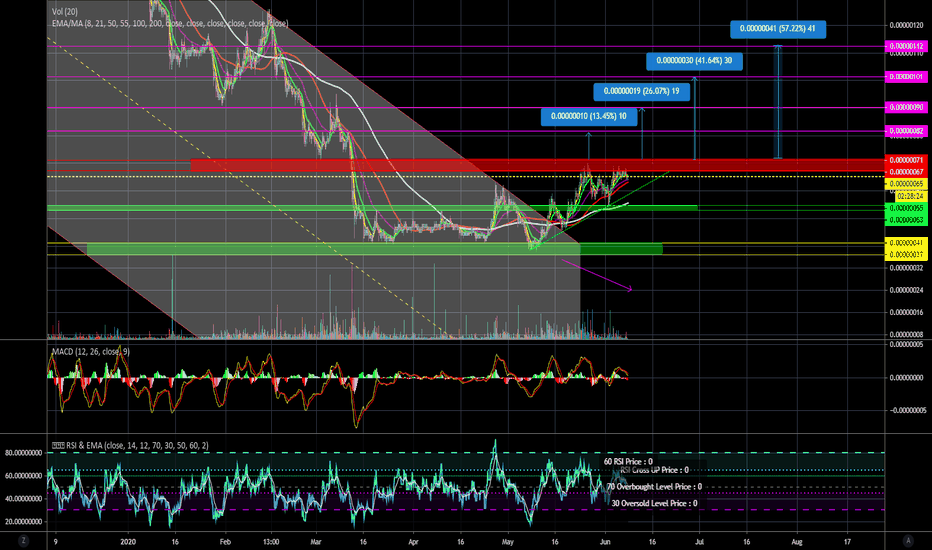Click the 17 time axis label
The image size is (932, 550).
pos(848,542)
